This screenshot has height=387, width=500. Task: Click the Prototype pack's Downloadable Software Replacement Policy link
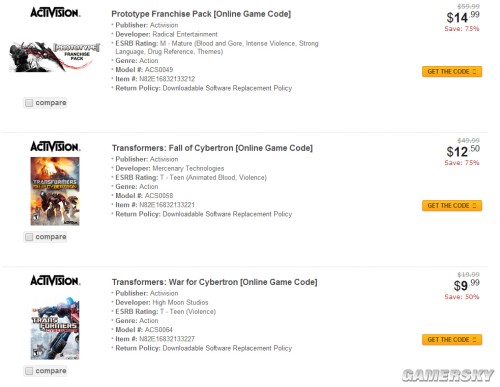tap(227, 88)
